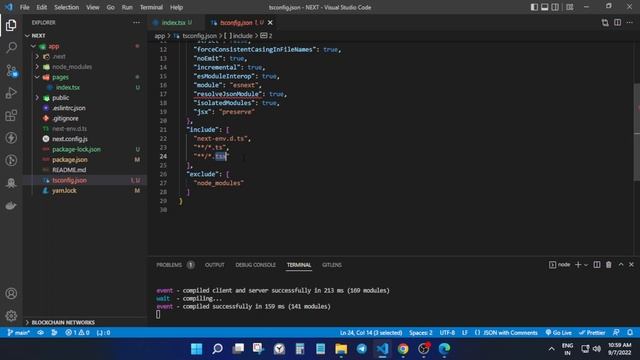
Task: Open the Search view in activity bar
Action: tap(11, 47)
